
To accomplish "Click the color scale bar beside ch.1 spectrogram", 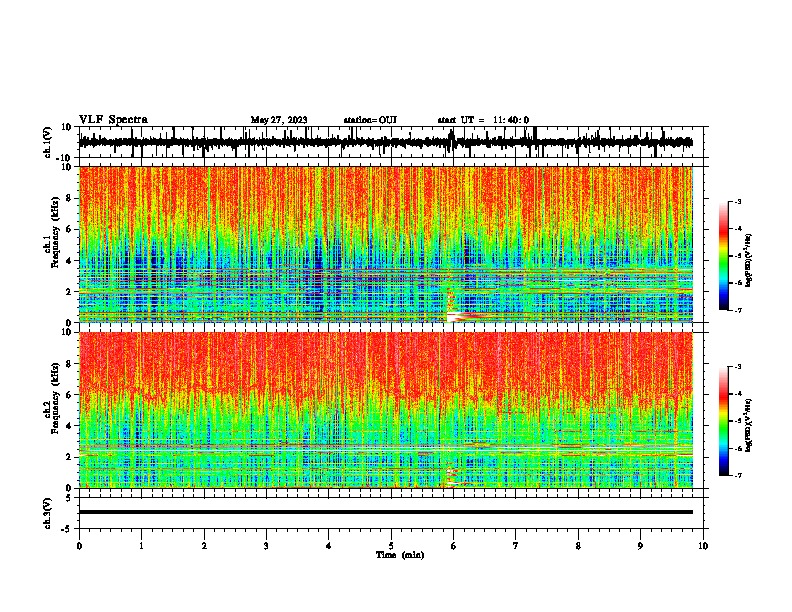I will [723, 256].
